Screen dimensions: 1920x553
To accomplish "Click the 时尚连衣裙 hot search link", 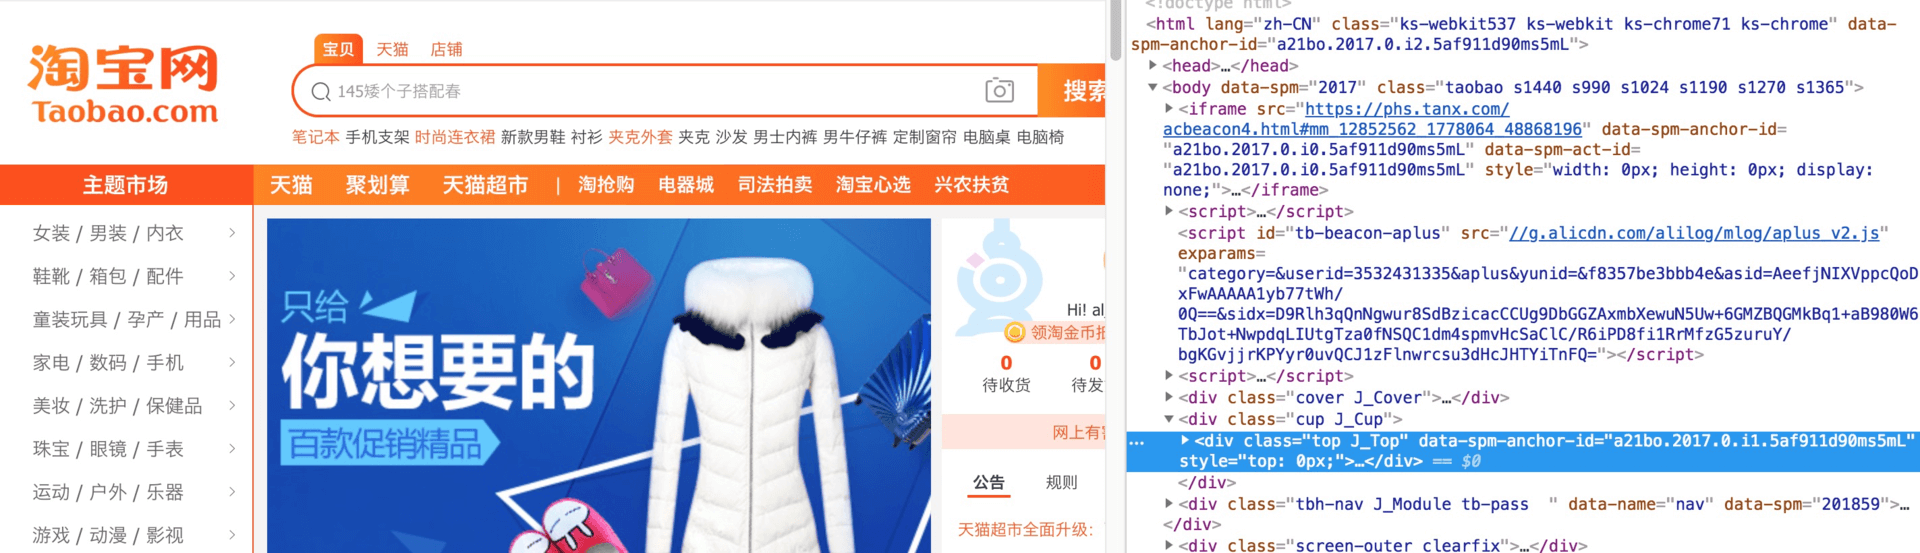I will pyautogui.click(x=455, y=137).
